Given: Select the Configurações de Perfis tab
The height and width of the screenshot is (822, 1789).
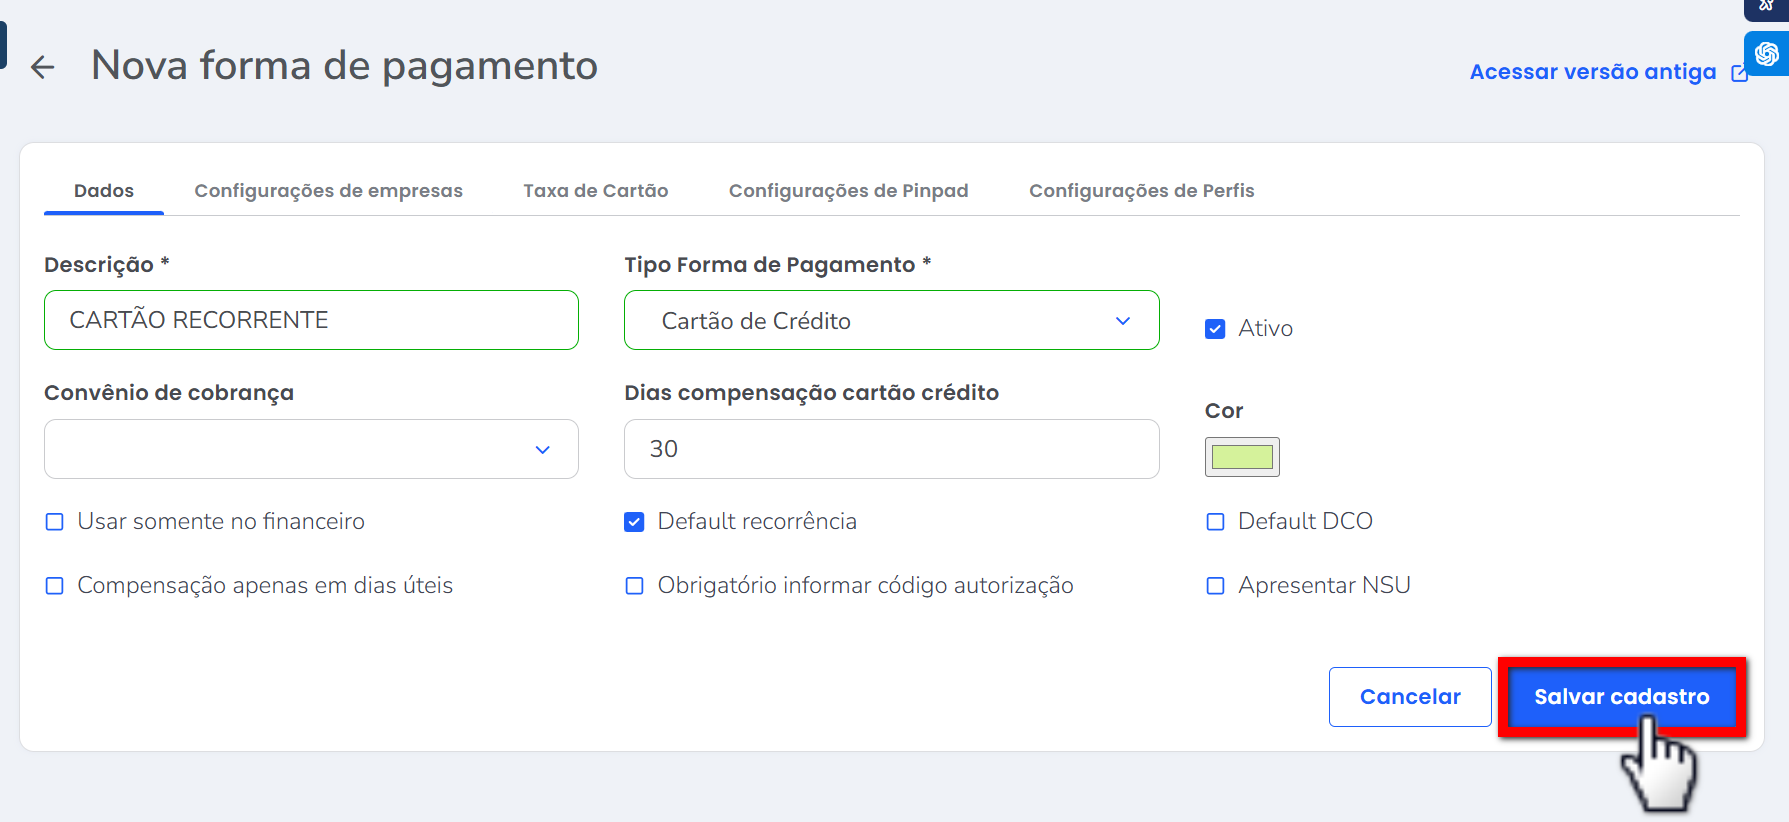Looking at the screenshot, I should pyautogui.click(x=1141, y=191).
